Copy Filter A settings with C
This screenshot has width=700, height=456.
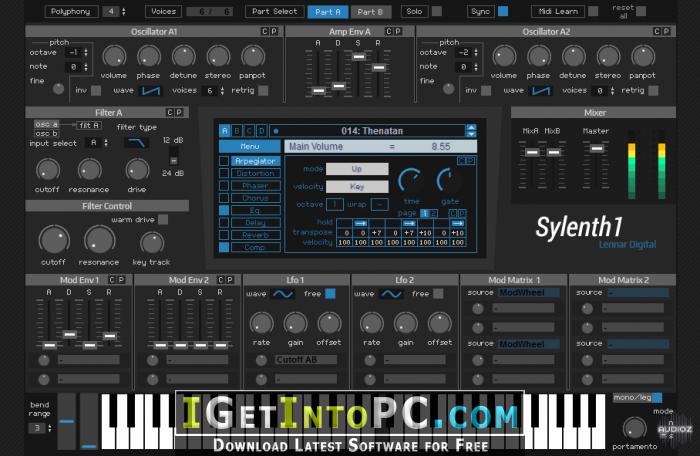(x=170, y=113)
